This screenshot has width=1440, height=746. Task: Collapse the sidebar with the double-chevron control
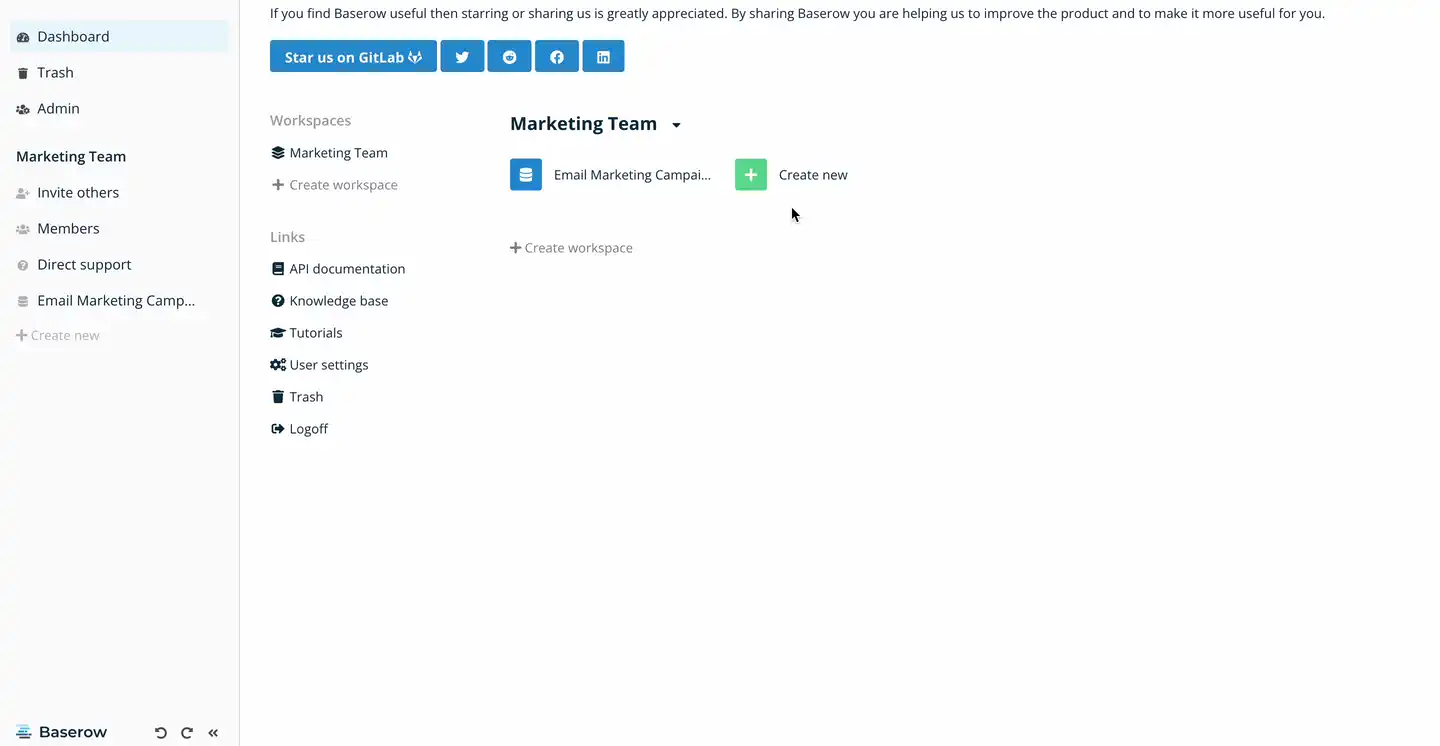point(213,732)
